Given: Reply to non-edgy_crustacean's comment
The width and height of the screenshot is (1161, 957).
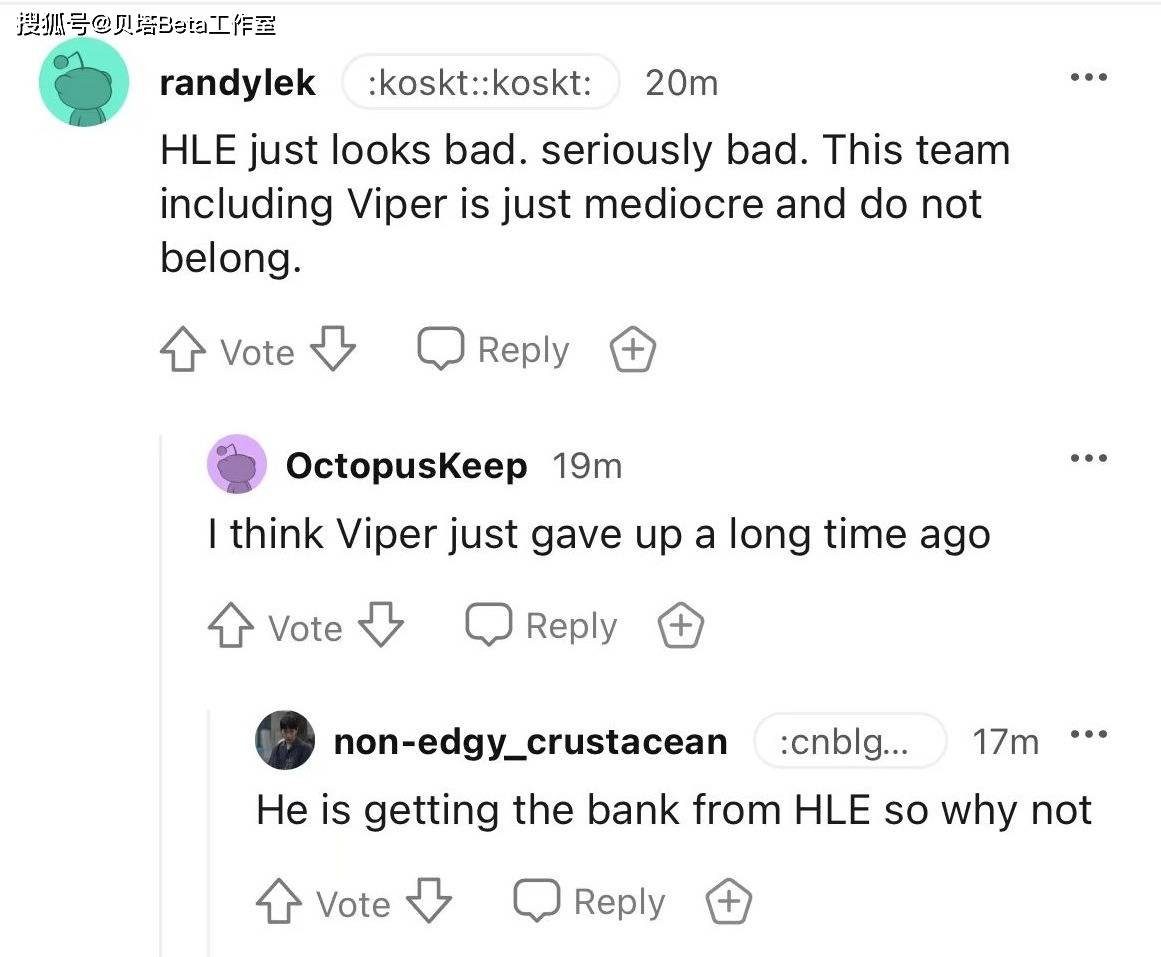Looking at the screenshot, I should point(589,901).
